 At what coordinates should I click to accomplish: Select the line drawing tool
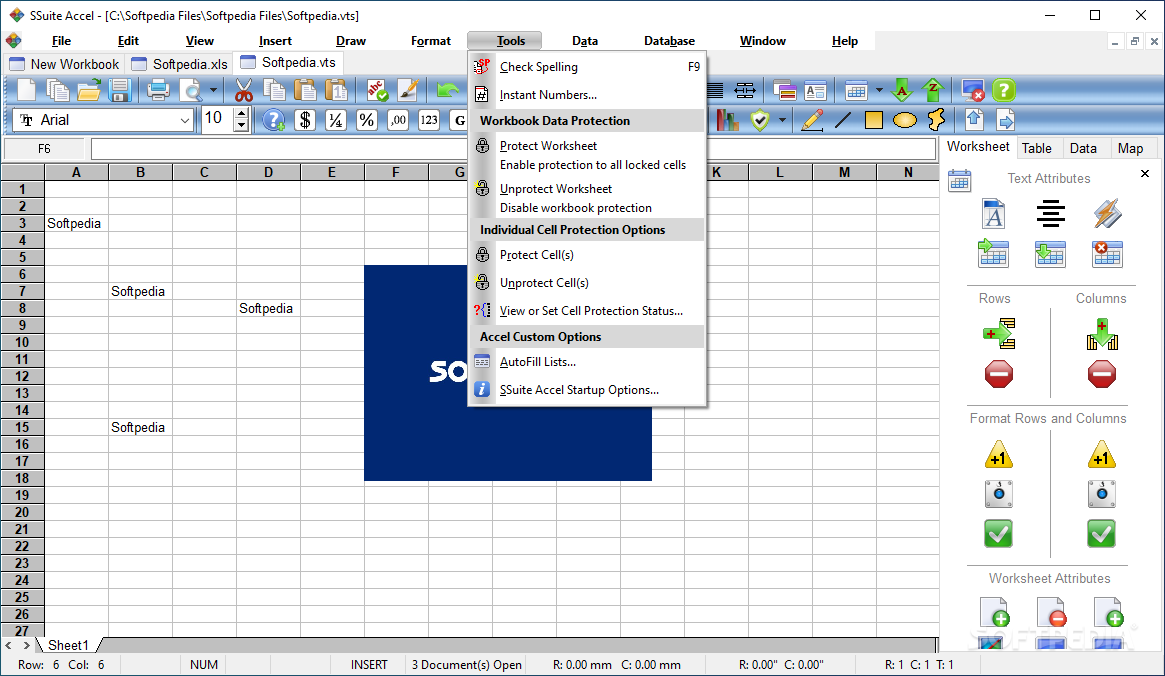click(x=843, y=120)
